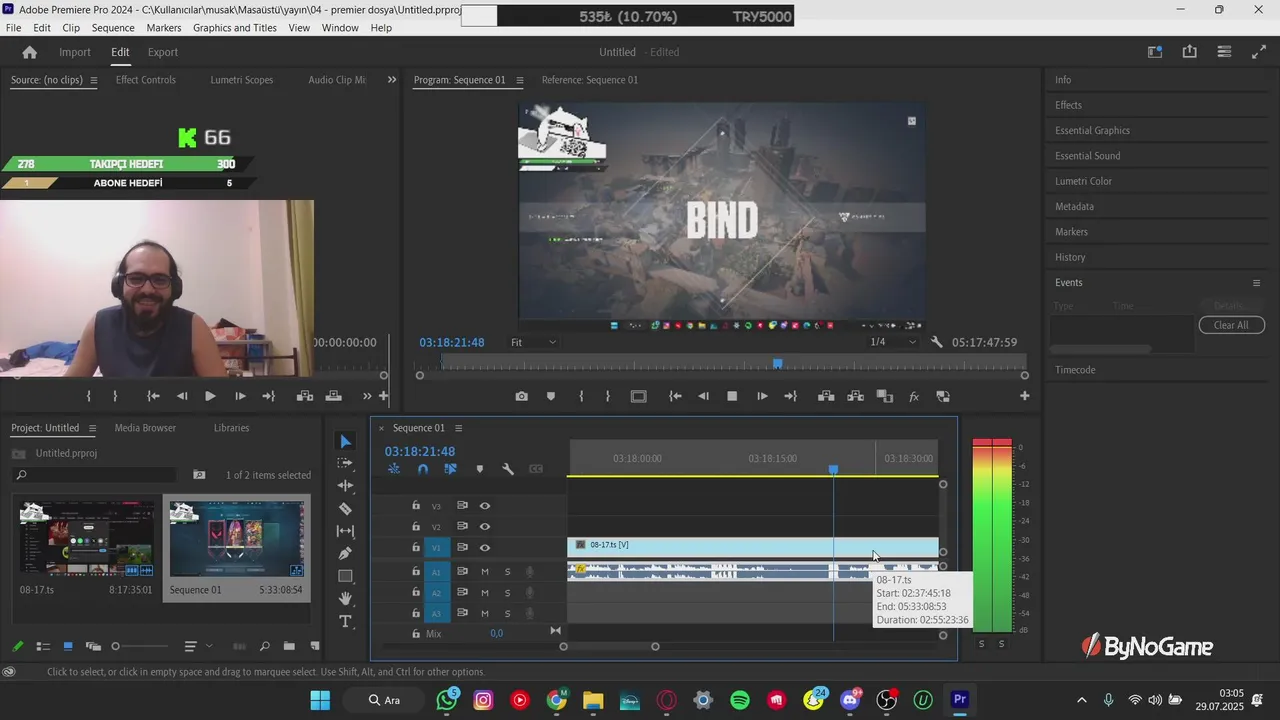Add a marker in the timeline header
The image size is (1280, 720).
click(x=479, y=469)
